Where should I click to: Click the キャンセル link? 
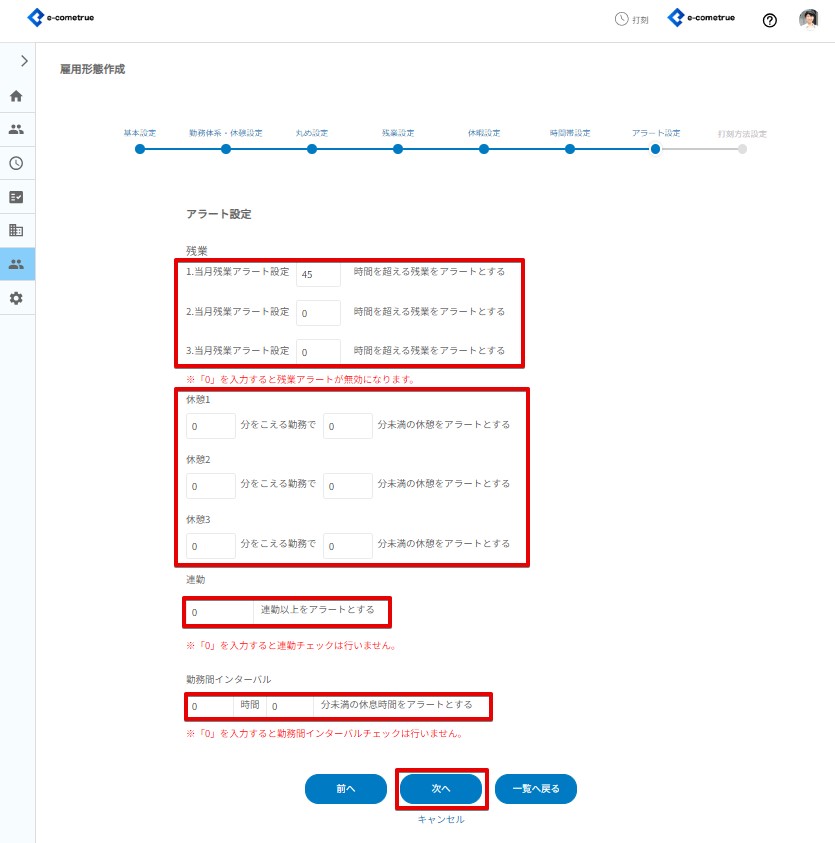[441, 819]
